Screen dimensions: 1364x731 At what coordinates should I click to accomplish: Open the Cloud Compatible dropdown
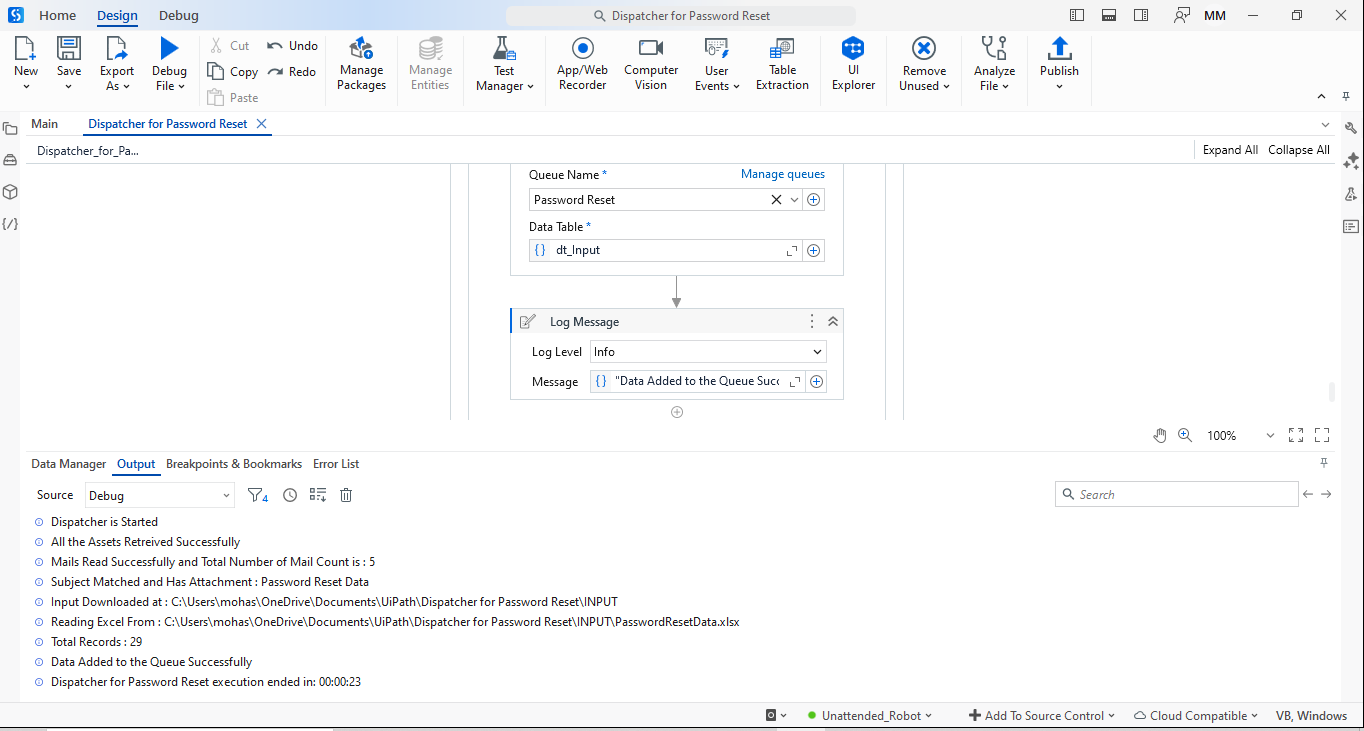[x=1197, y=715]
